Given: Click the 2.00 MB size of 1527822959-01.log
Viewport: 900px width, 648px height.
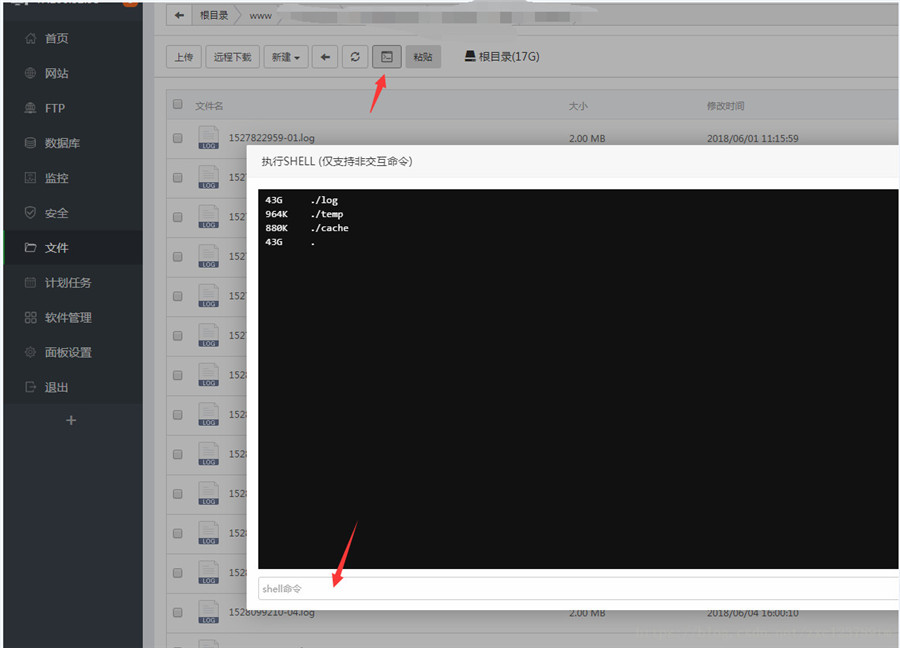Looking at the screenshot, I should click(x=587, y=138).
